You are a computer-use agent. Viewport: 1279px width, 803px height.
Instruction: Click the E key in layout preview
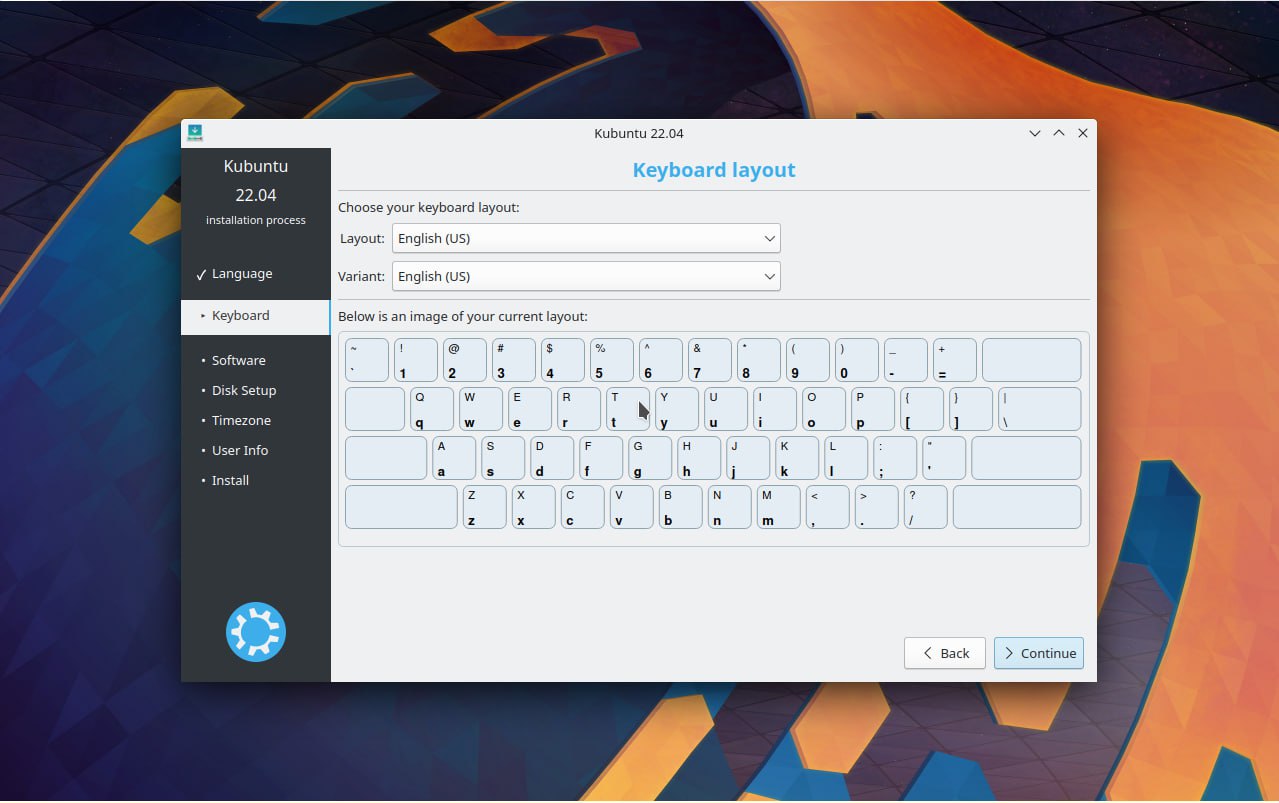pyautogui.click(x=530, y=409)
